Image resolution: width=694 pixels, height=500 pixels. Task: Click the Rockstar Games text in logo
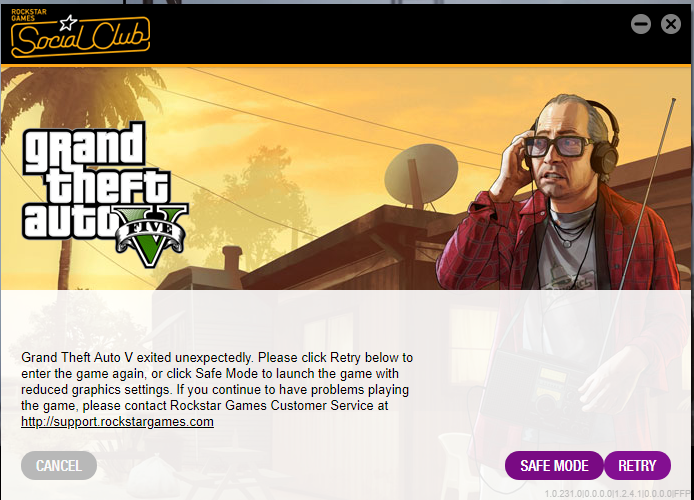29,15
